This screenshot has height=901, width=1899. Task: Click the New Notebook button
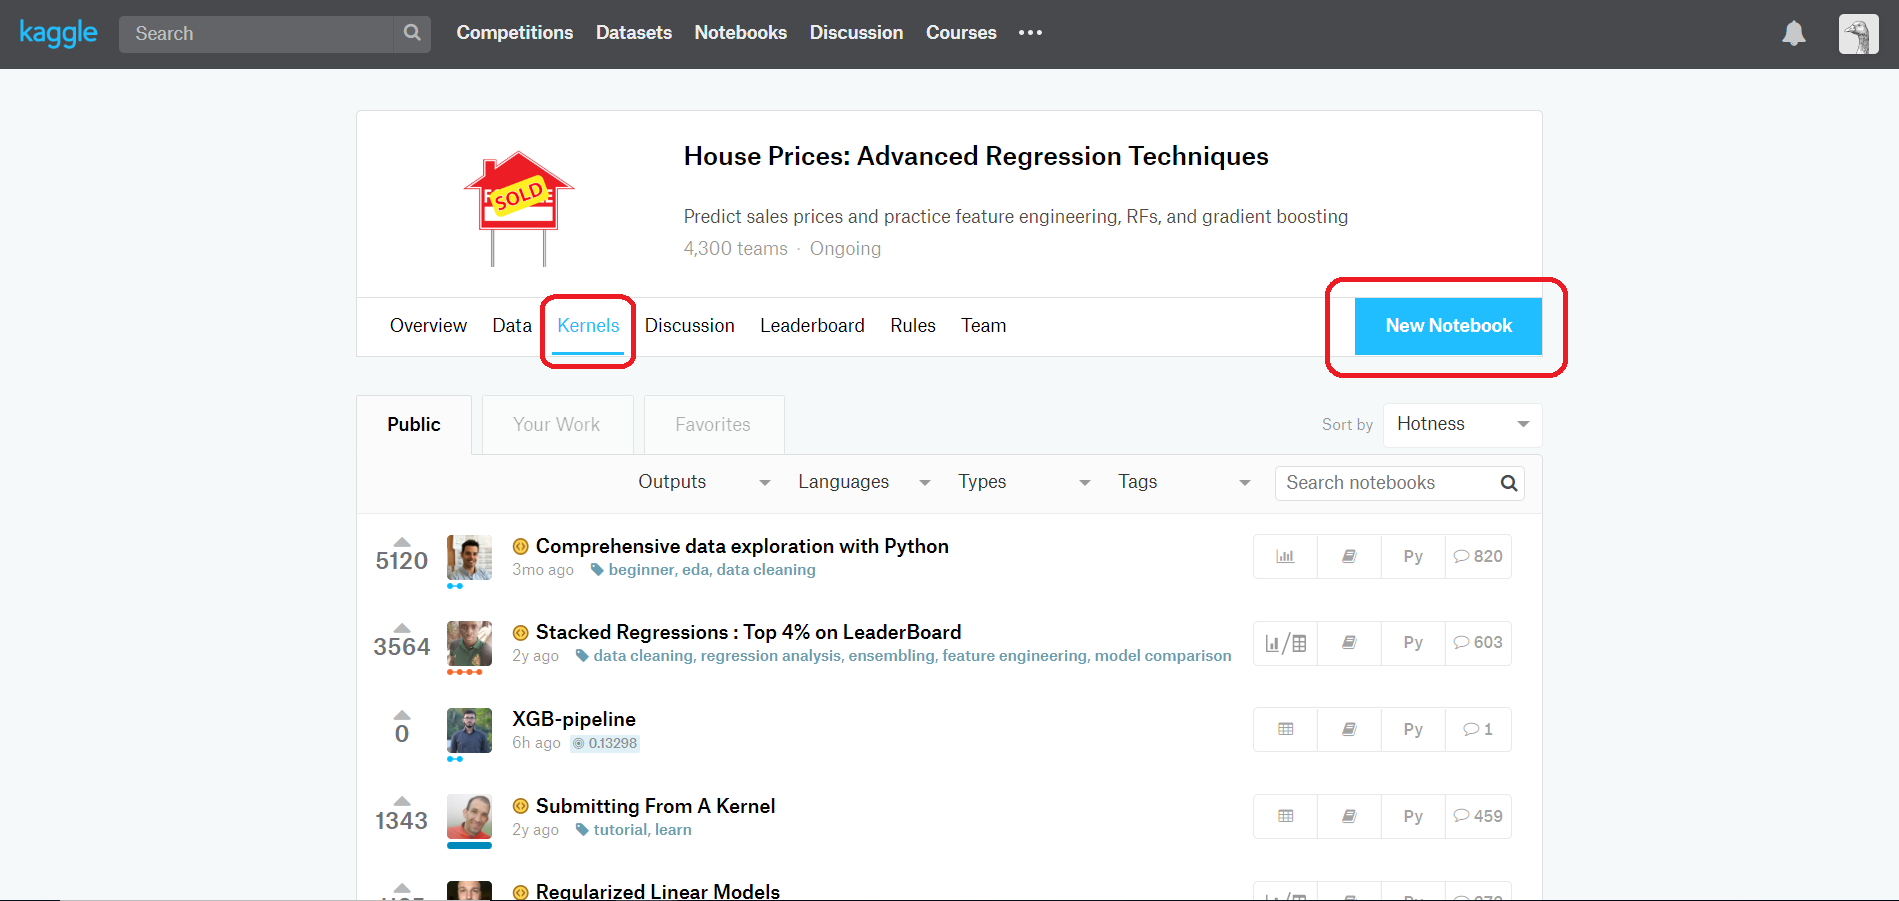click(1447, 325)
